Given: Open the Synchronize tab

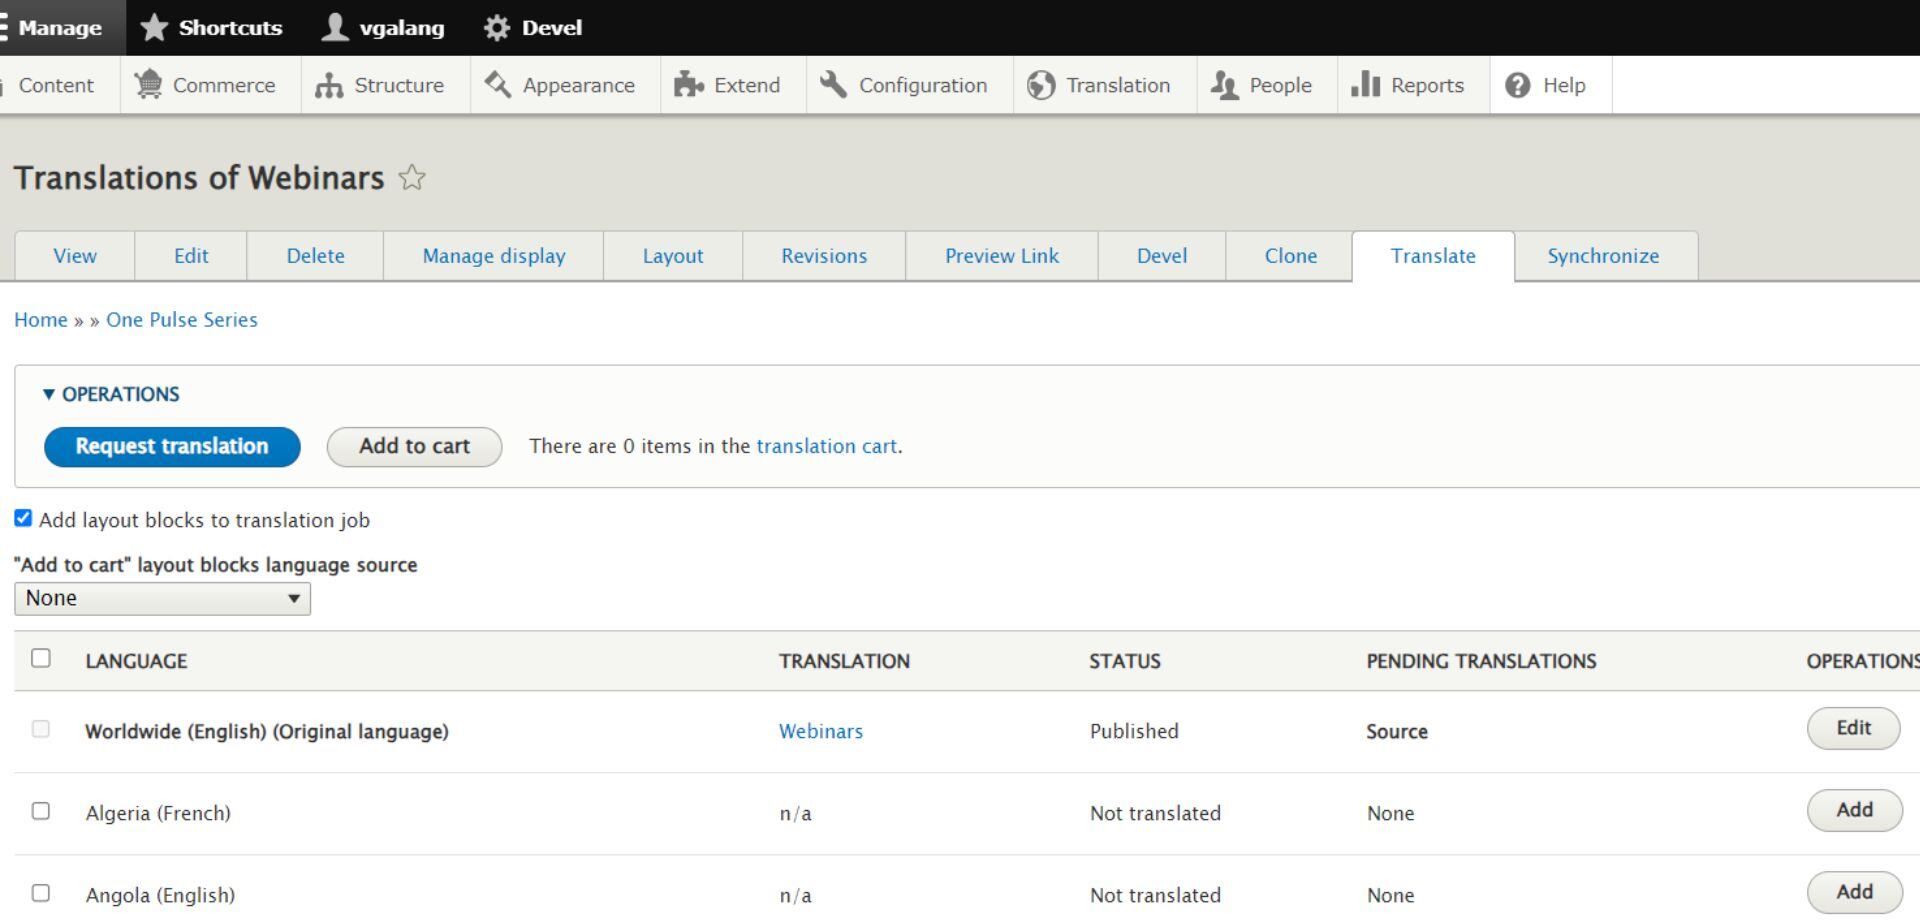Looking at the screenshot, I should [1604, 256].
